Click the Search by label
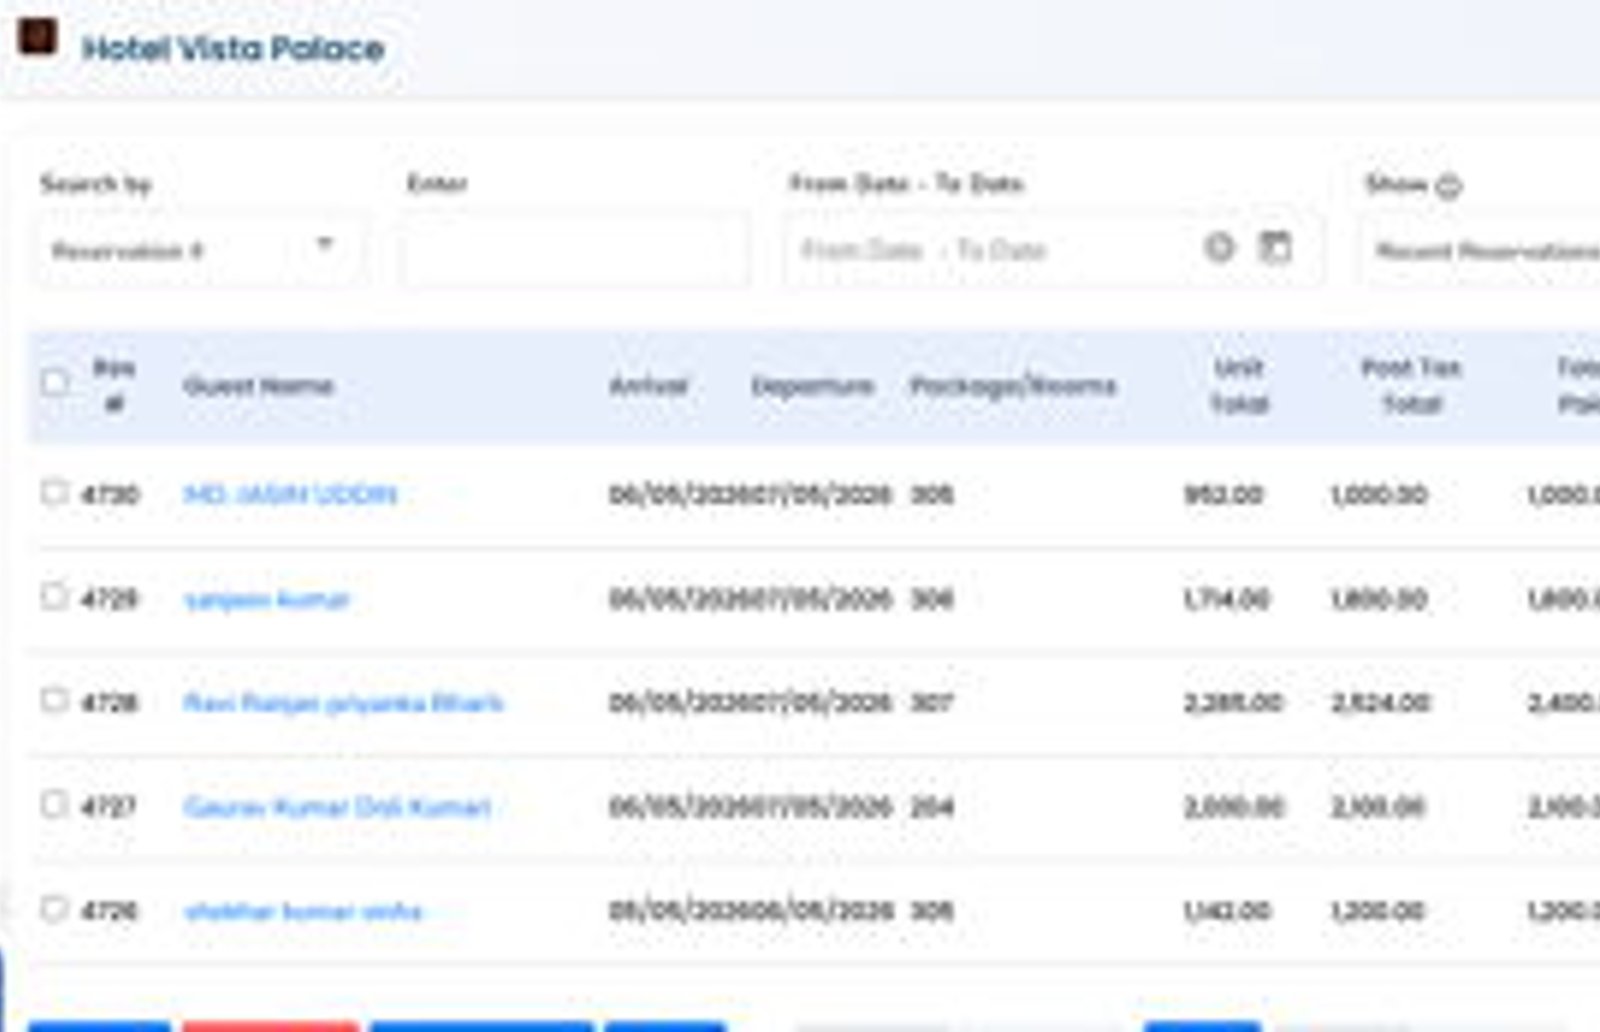This screenshot has width=1600, height=1032. pyautogui.click(x=95, y=184)
